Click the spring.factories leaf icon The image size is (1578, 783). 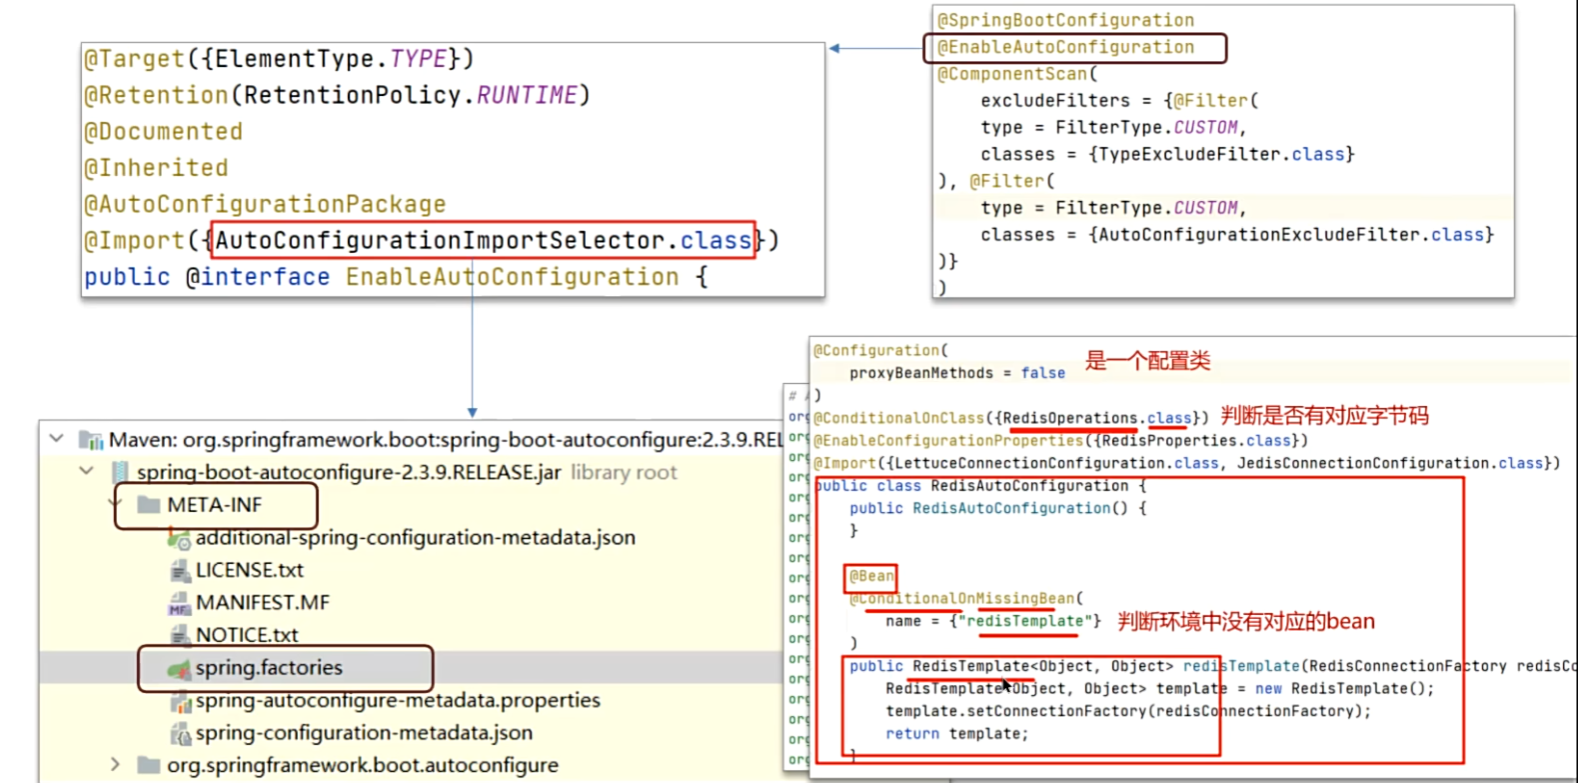(x=180, y=668)
